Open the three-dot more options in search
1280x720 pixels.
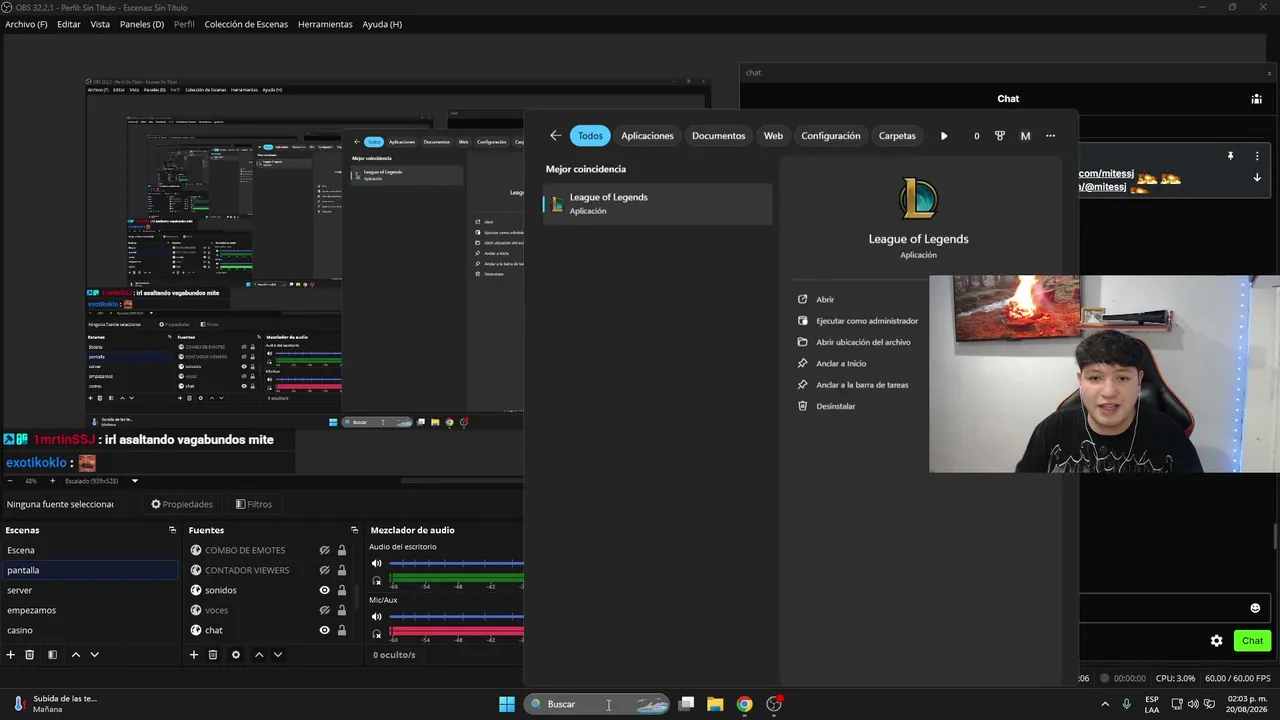coord(1050,136)
